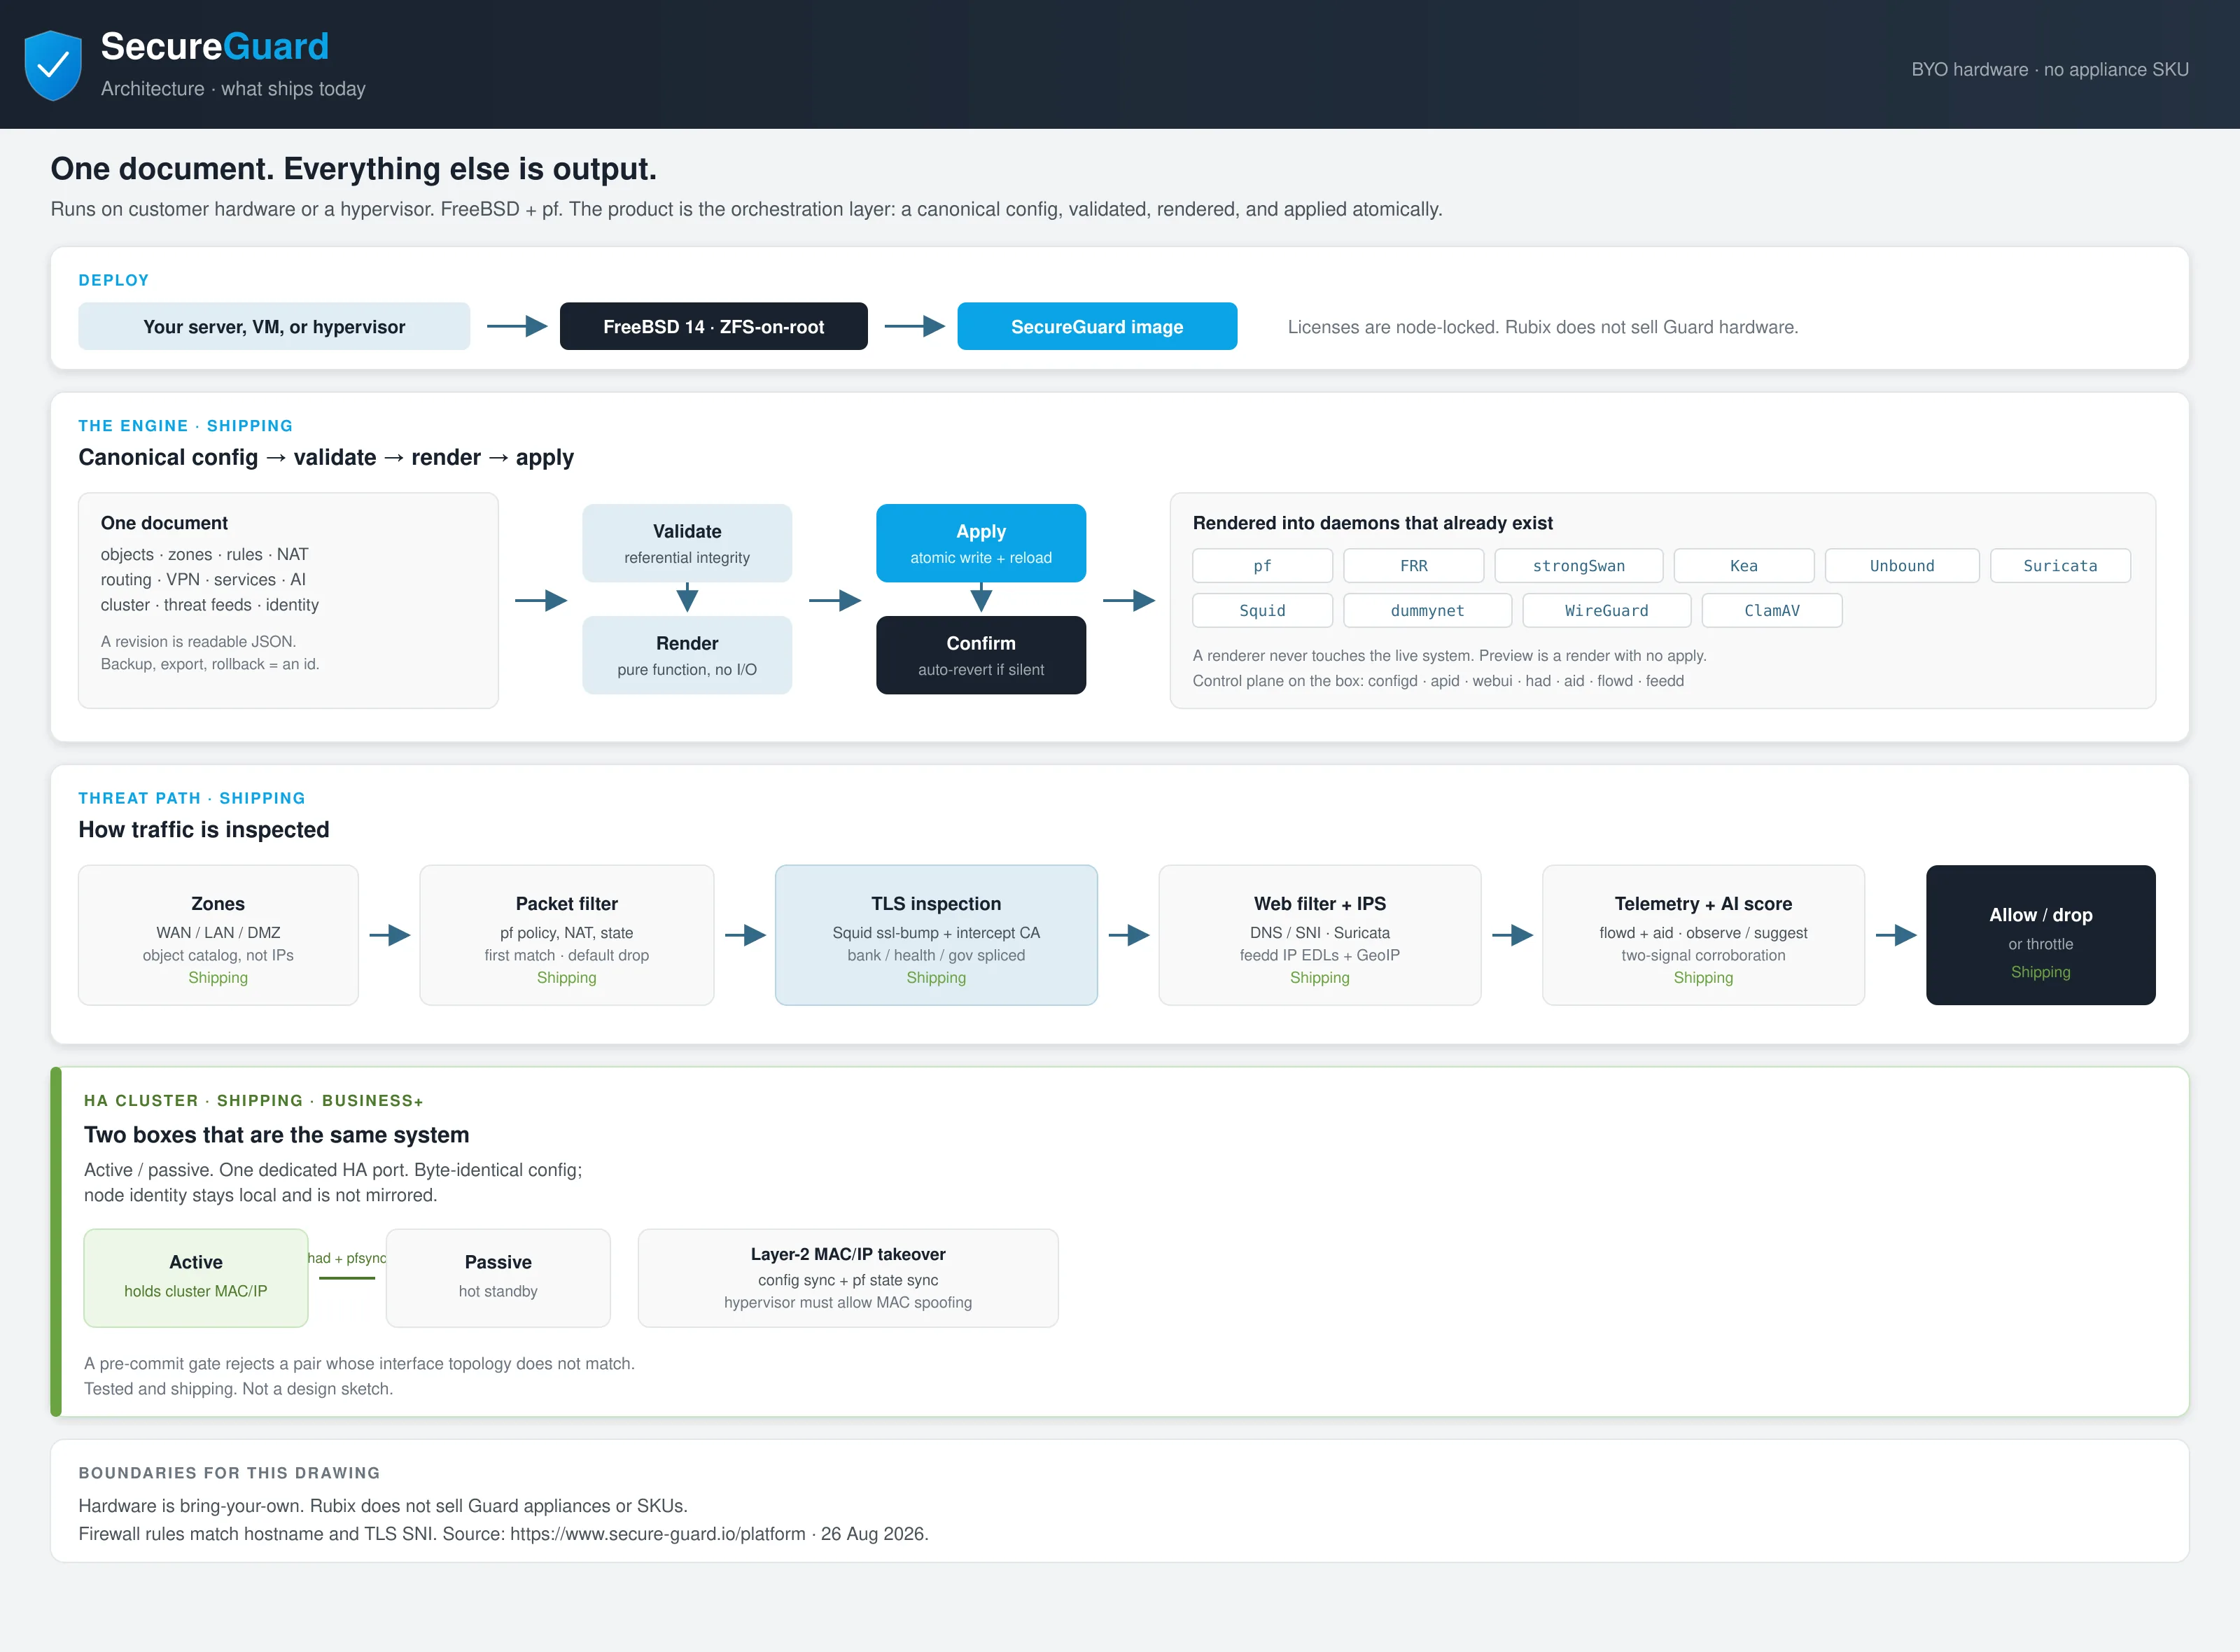This screenshot has width=2240, height=1652.
Task: Click 'BYO hardware · no appliance SKU' text
Action: click(x=2050, y=69)
